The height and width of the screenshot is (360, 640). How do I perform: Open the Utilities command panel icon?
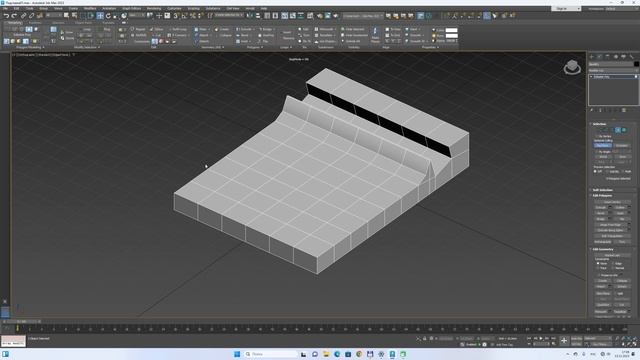pyautogui.click(x=631, y=57)
